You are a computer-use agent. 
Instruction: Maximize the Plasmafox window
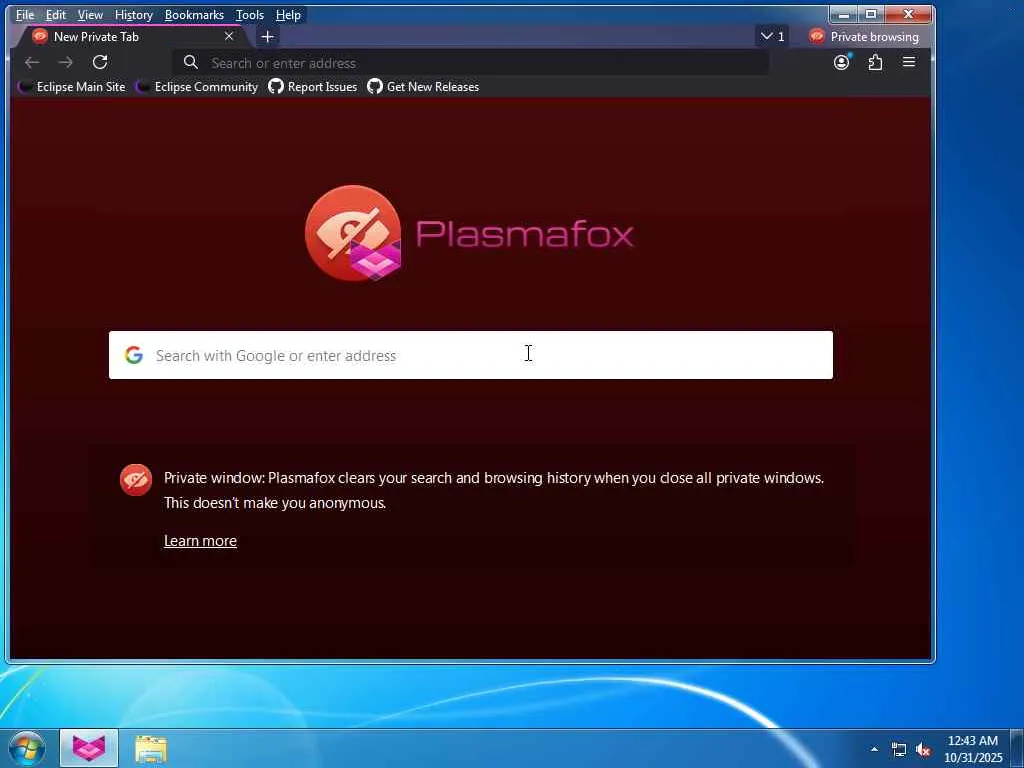[x=871, y=14]
